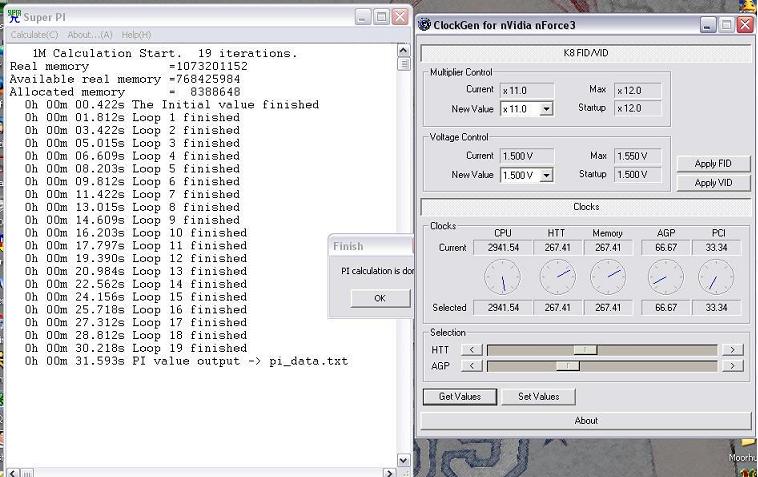Click the Current PCI field 33.34
This screenshot has height=477, width=758.
point(716,248)
